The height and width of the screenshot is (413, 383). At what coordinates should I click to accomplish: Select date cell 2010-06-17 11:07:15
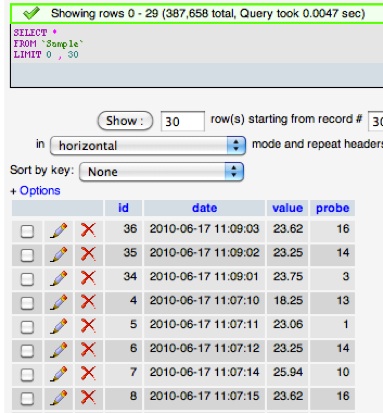[204, 396]
